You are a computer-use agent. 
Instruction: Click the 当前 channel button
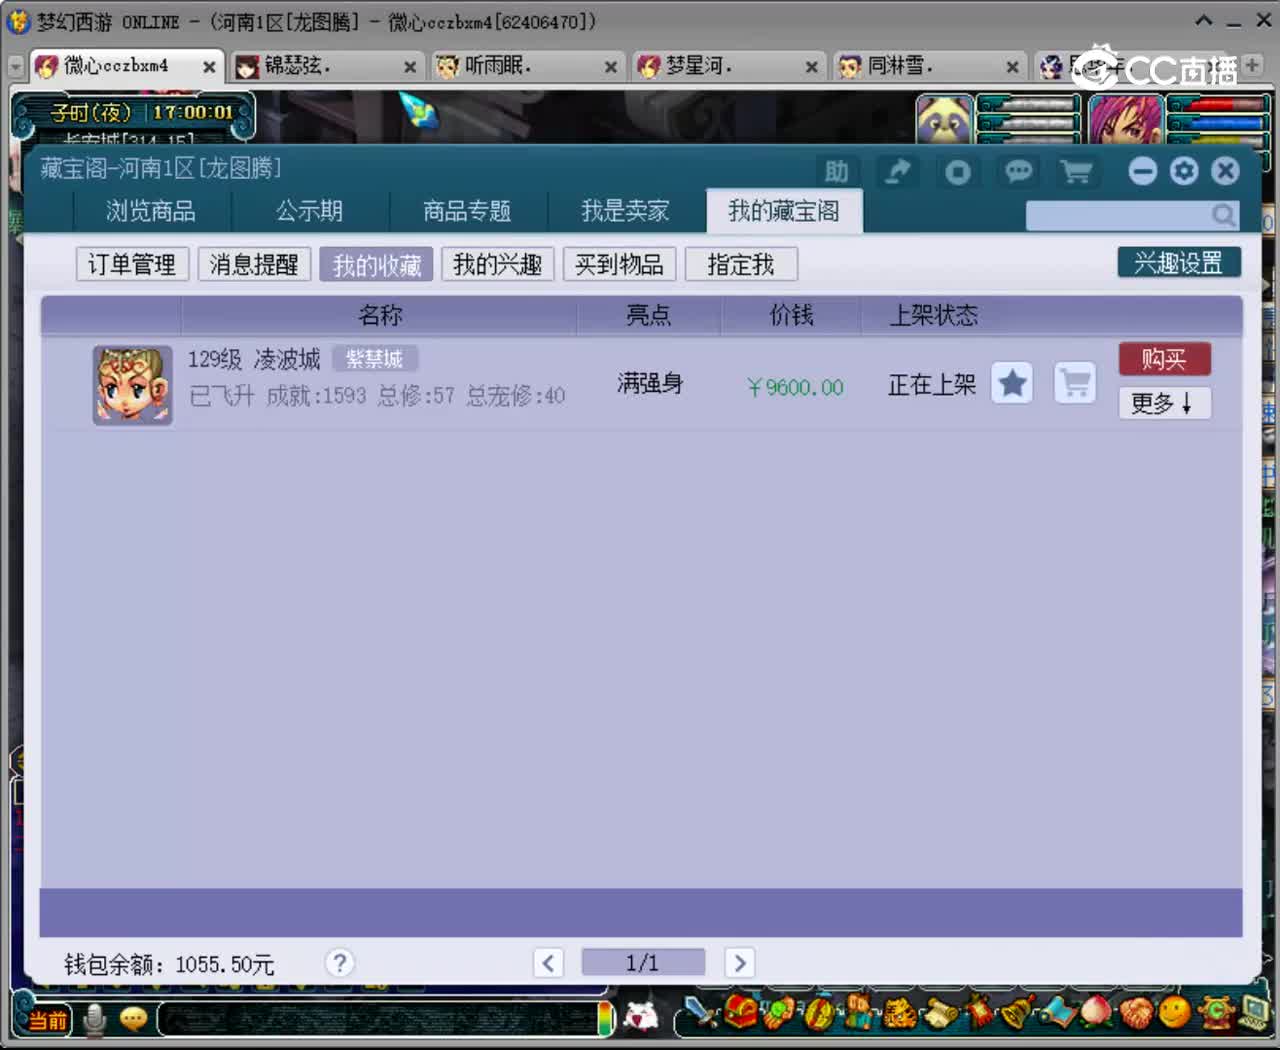[x=46, y=1020]
